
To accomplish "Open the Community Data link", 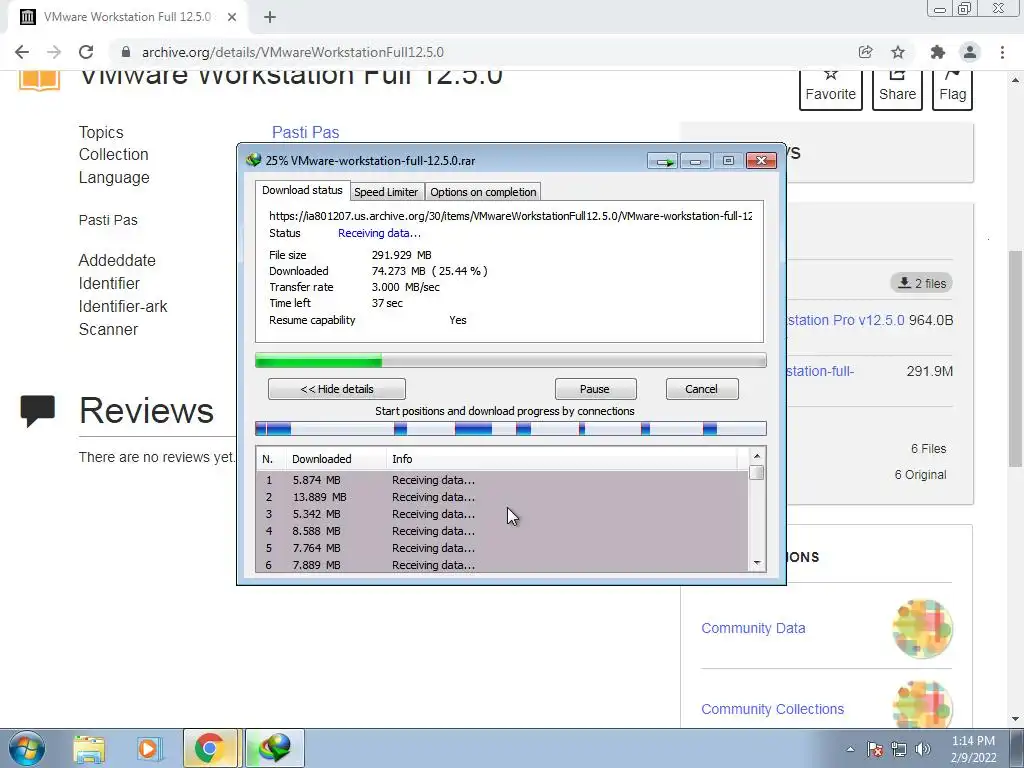I will tap(753, 628).
